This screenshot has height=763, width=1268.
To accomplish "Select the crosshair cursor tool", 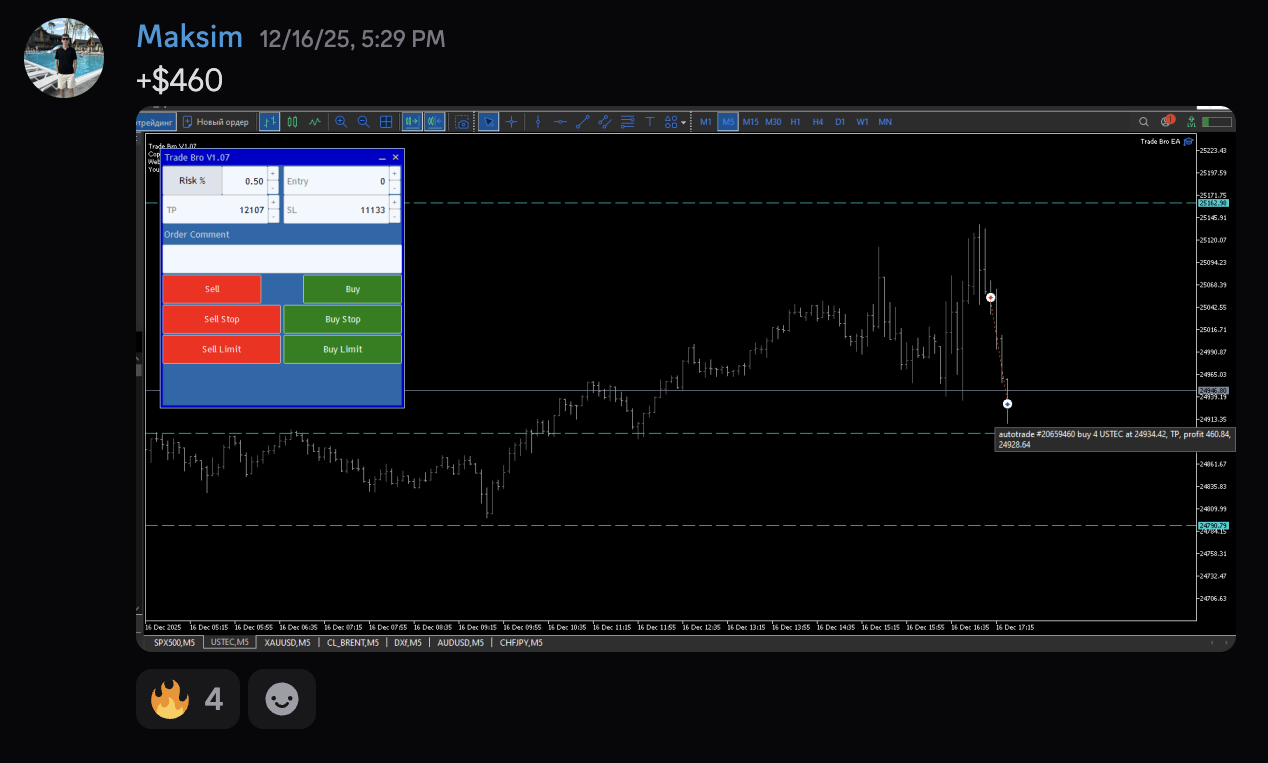I will (x=511, y=122).
